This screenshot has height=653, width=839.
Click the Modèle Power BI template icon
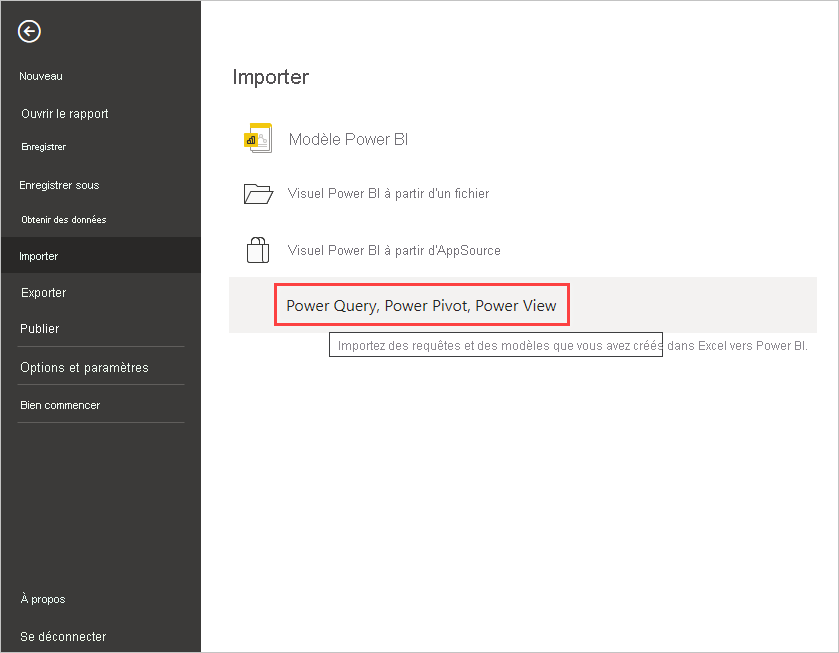point(258,138)
